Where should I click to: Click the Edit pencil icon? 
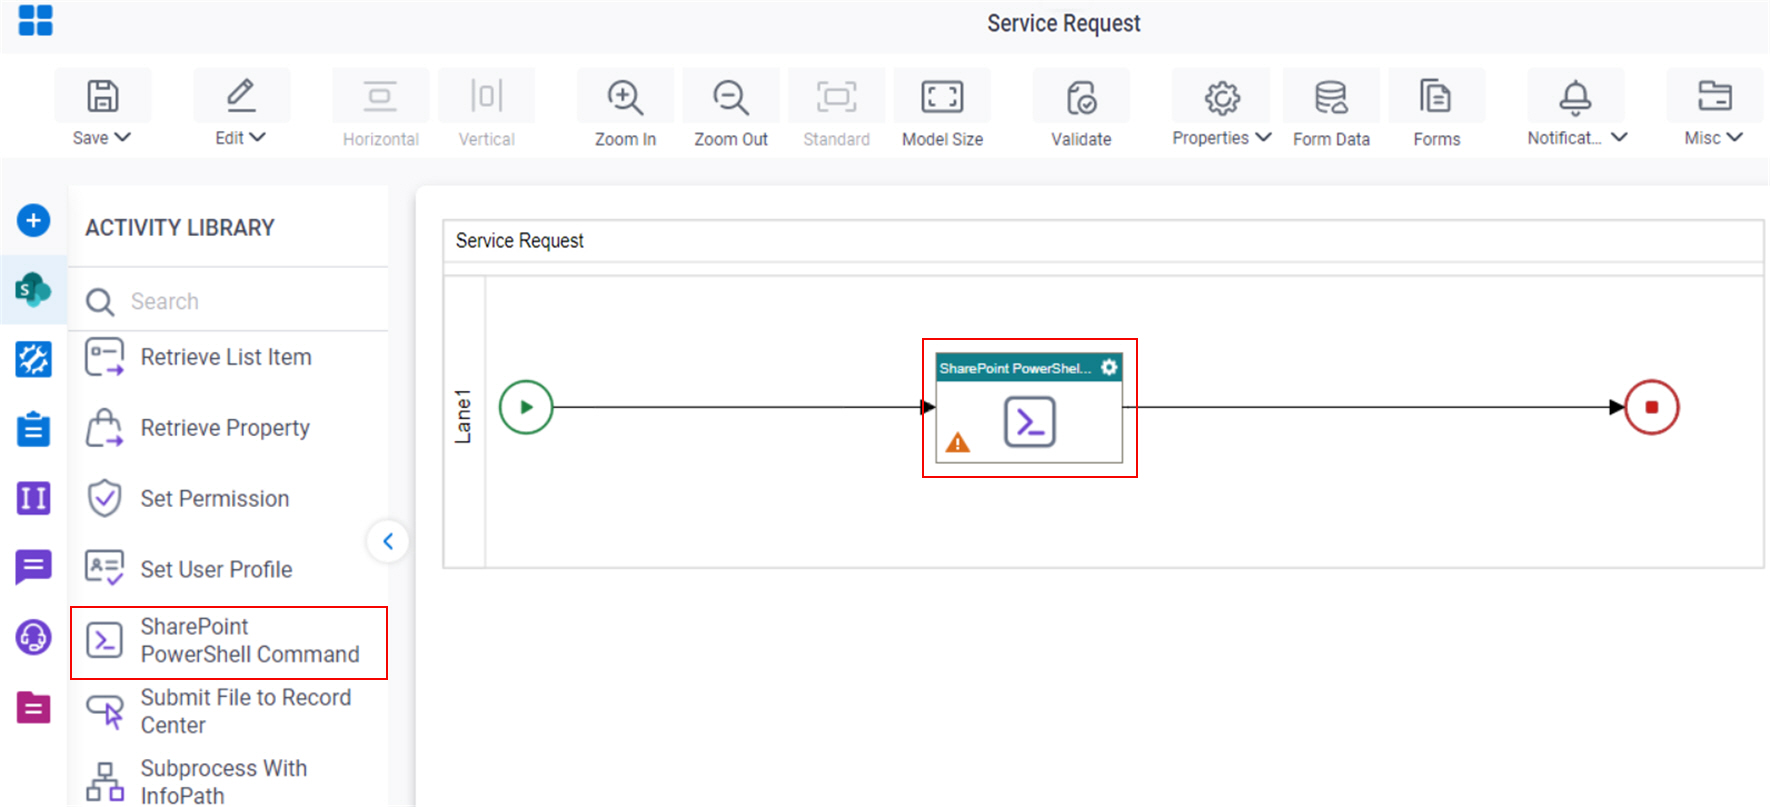tap(241, 96)
